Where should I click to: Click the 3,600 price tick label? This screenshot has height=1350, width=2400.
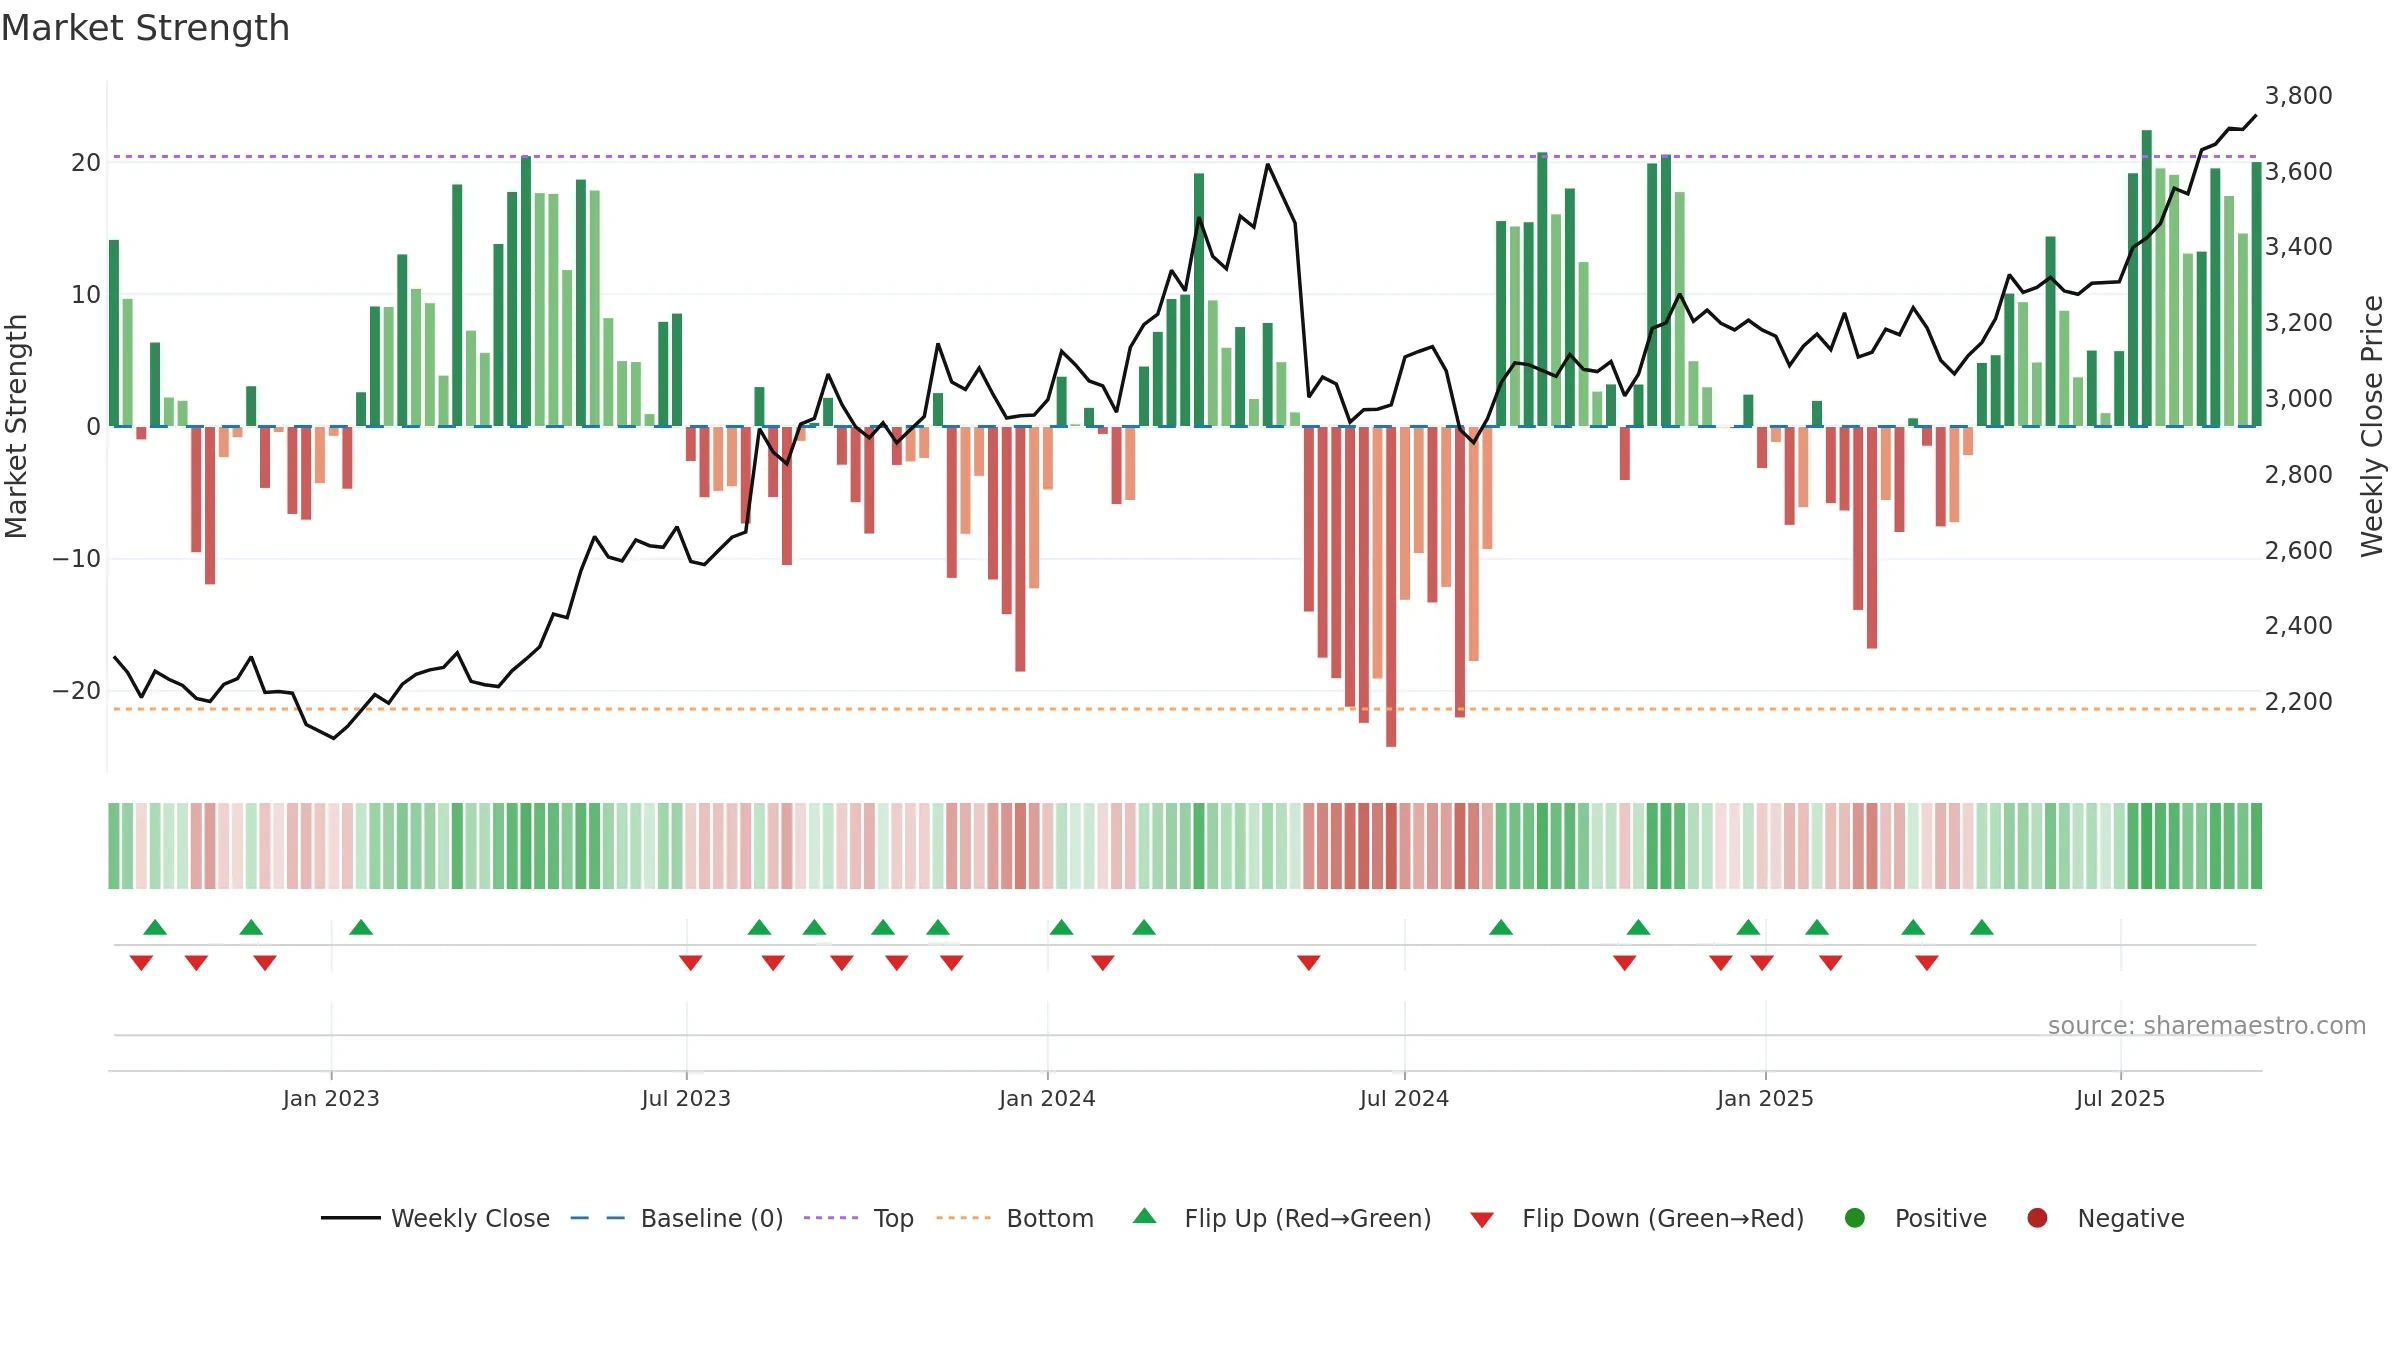(x=2298, y=171)
